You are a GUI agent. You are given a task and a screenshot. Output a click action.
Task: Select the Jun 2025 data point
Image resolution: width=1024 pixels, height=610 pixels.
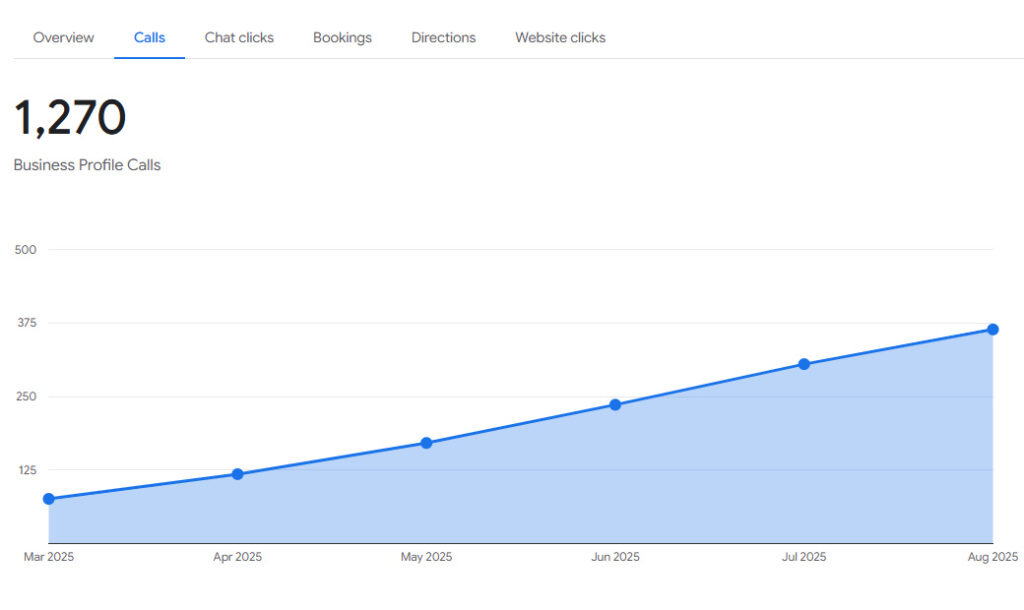click(x=615, y=405)
